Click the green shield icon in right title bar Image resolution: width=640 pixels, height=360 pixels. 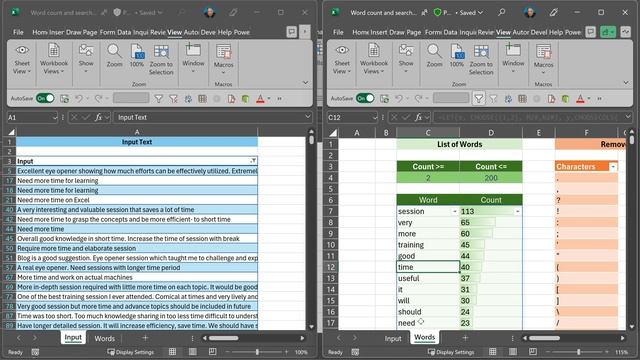pyautogui.click(x=437, y=12)
